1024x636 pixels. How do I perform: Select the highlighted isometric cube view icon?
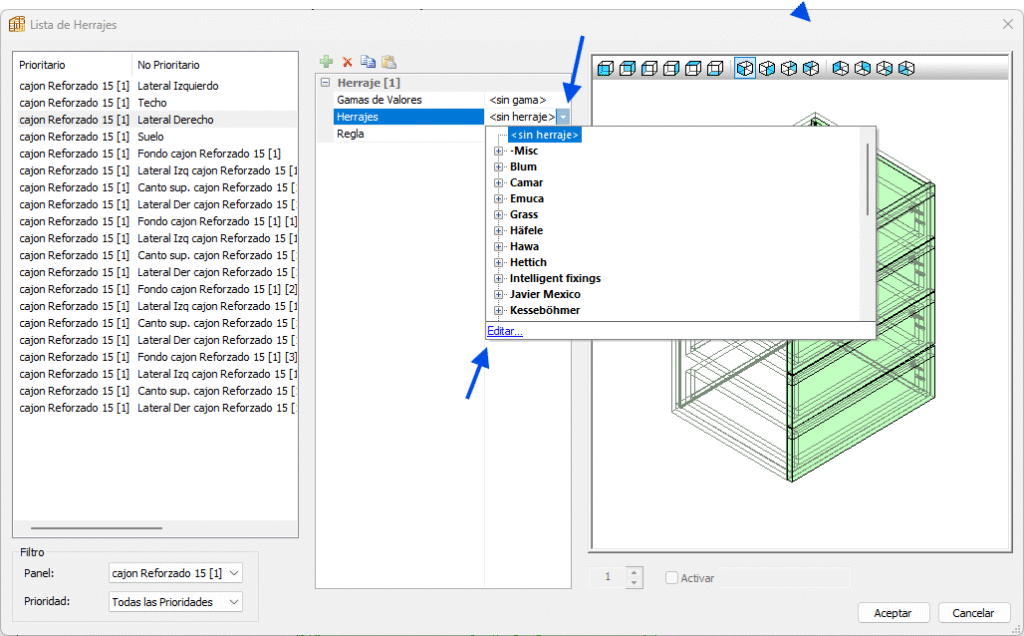tap(745, 69)
